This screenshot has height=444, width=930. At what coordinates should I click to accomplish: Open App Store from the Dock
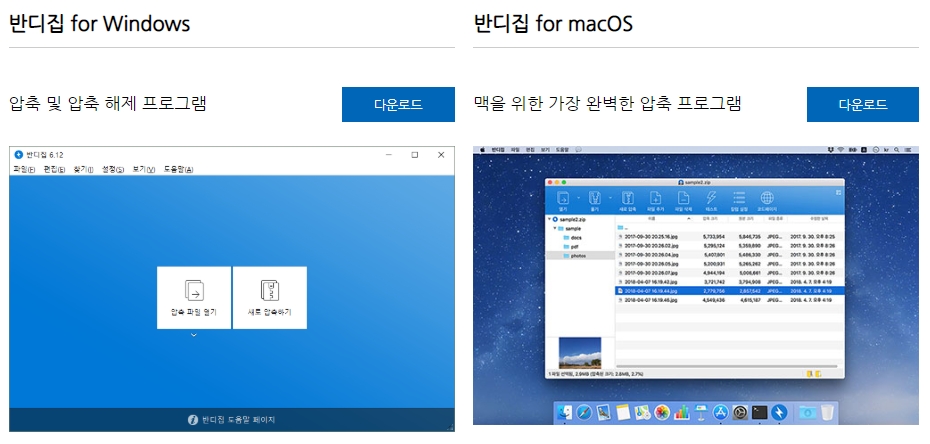pos(720,413)
